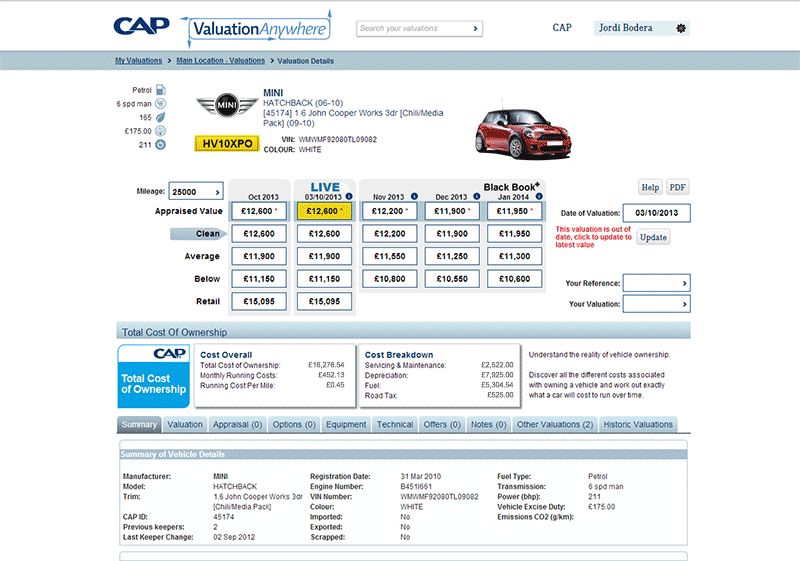Click Total Cost of Ownership figure £16,276.54
Screen dimensions: 800x561
pyautogui.click(x=326, y=365)
